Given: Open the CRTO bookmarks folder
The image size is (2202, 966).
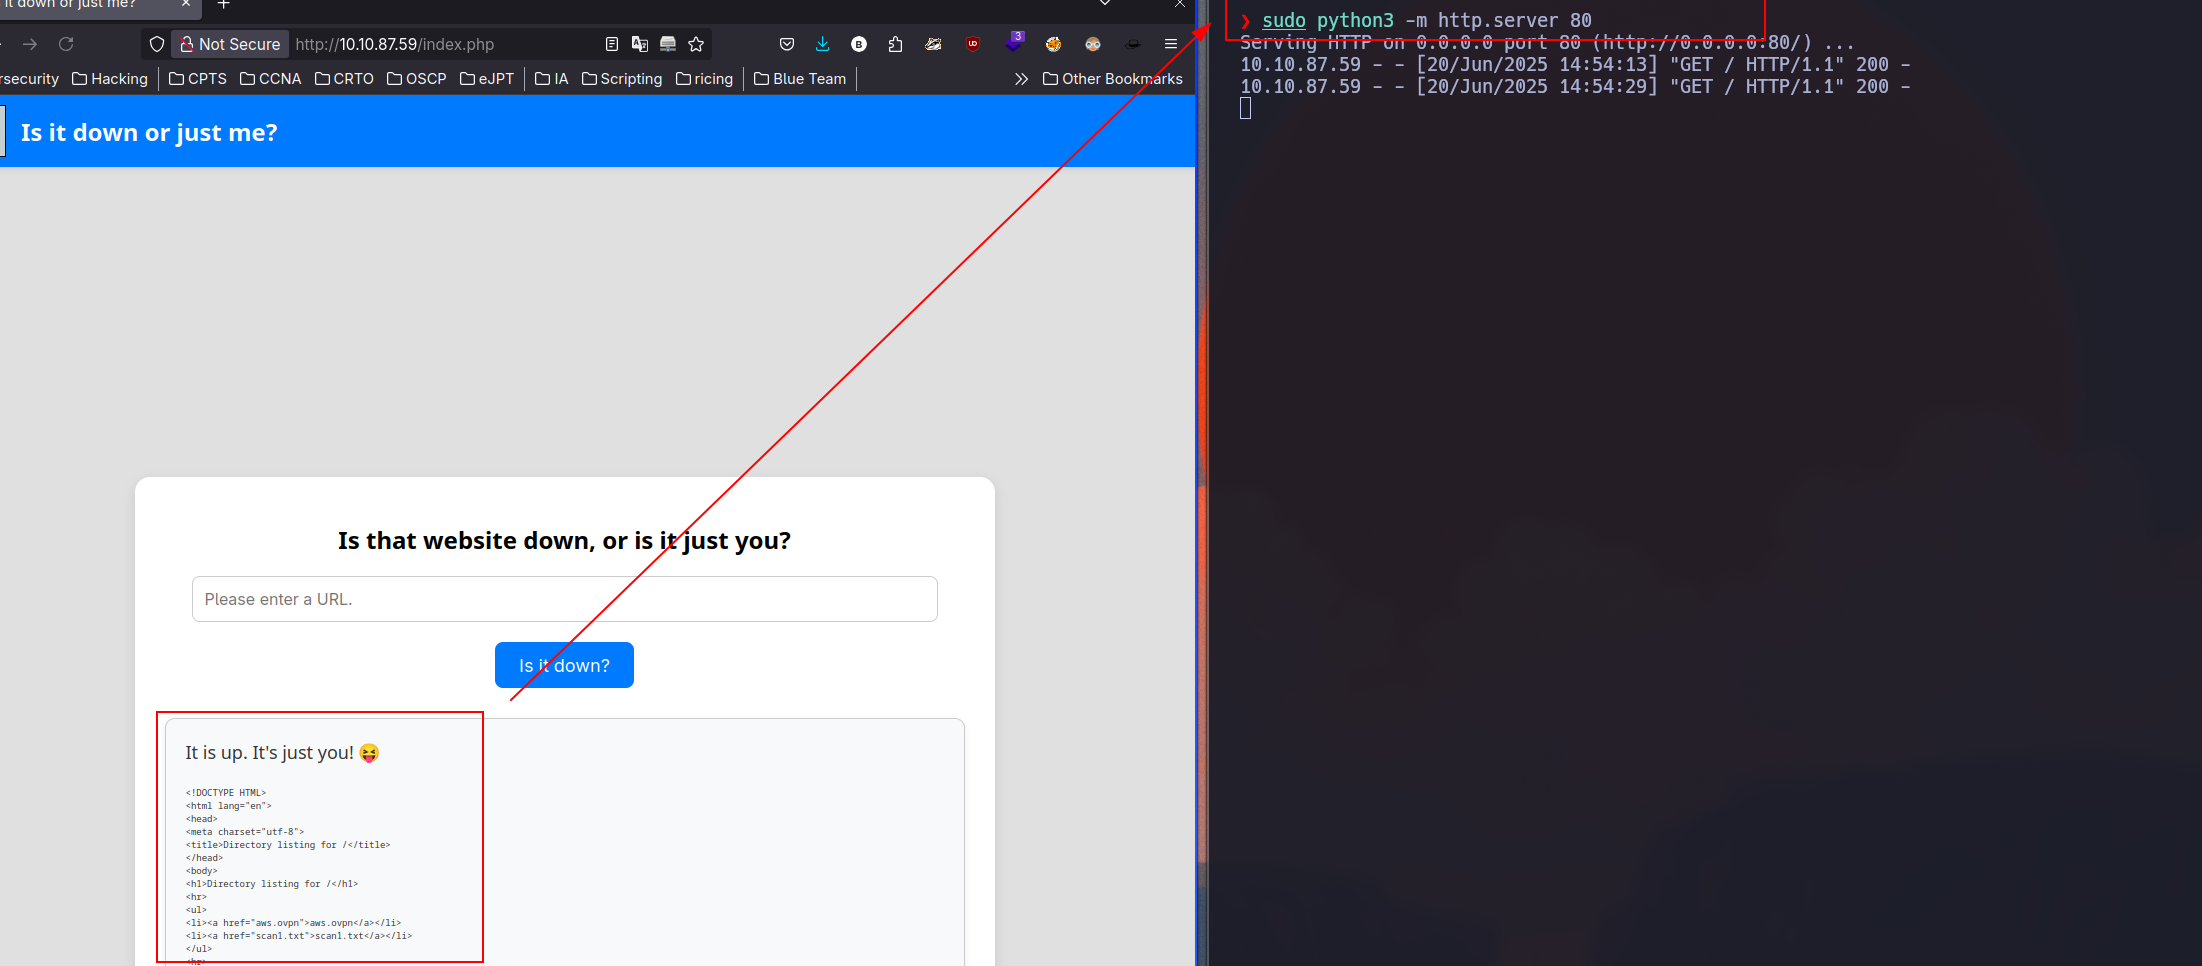Looking at the screenshot, I should coord(344,79).
